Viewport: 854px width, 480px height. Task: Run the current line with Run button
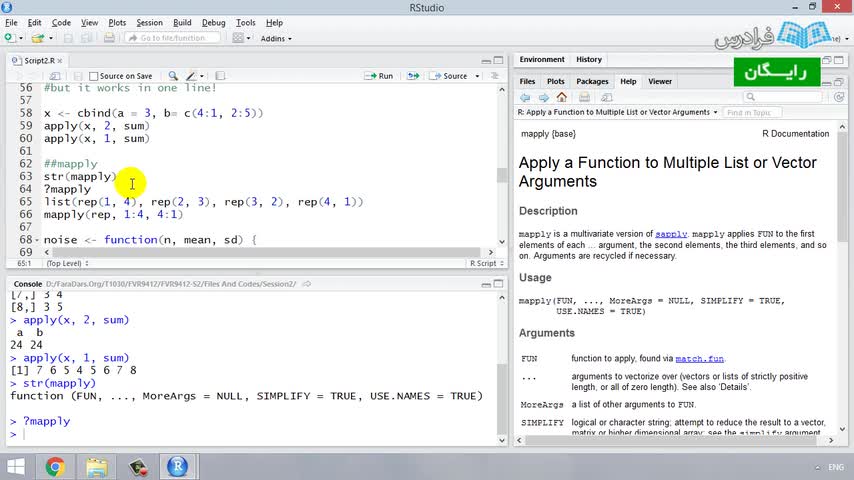pos(379,76)
